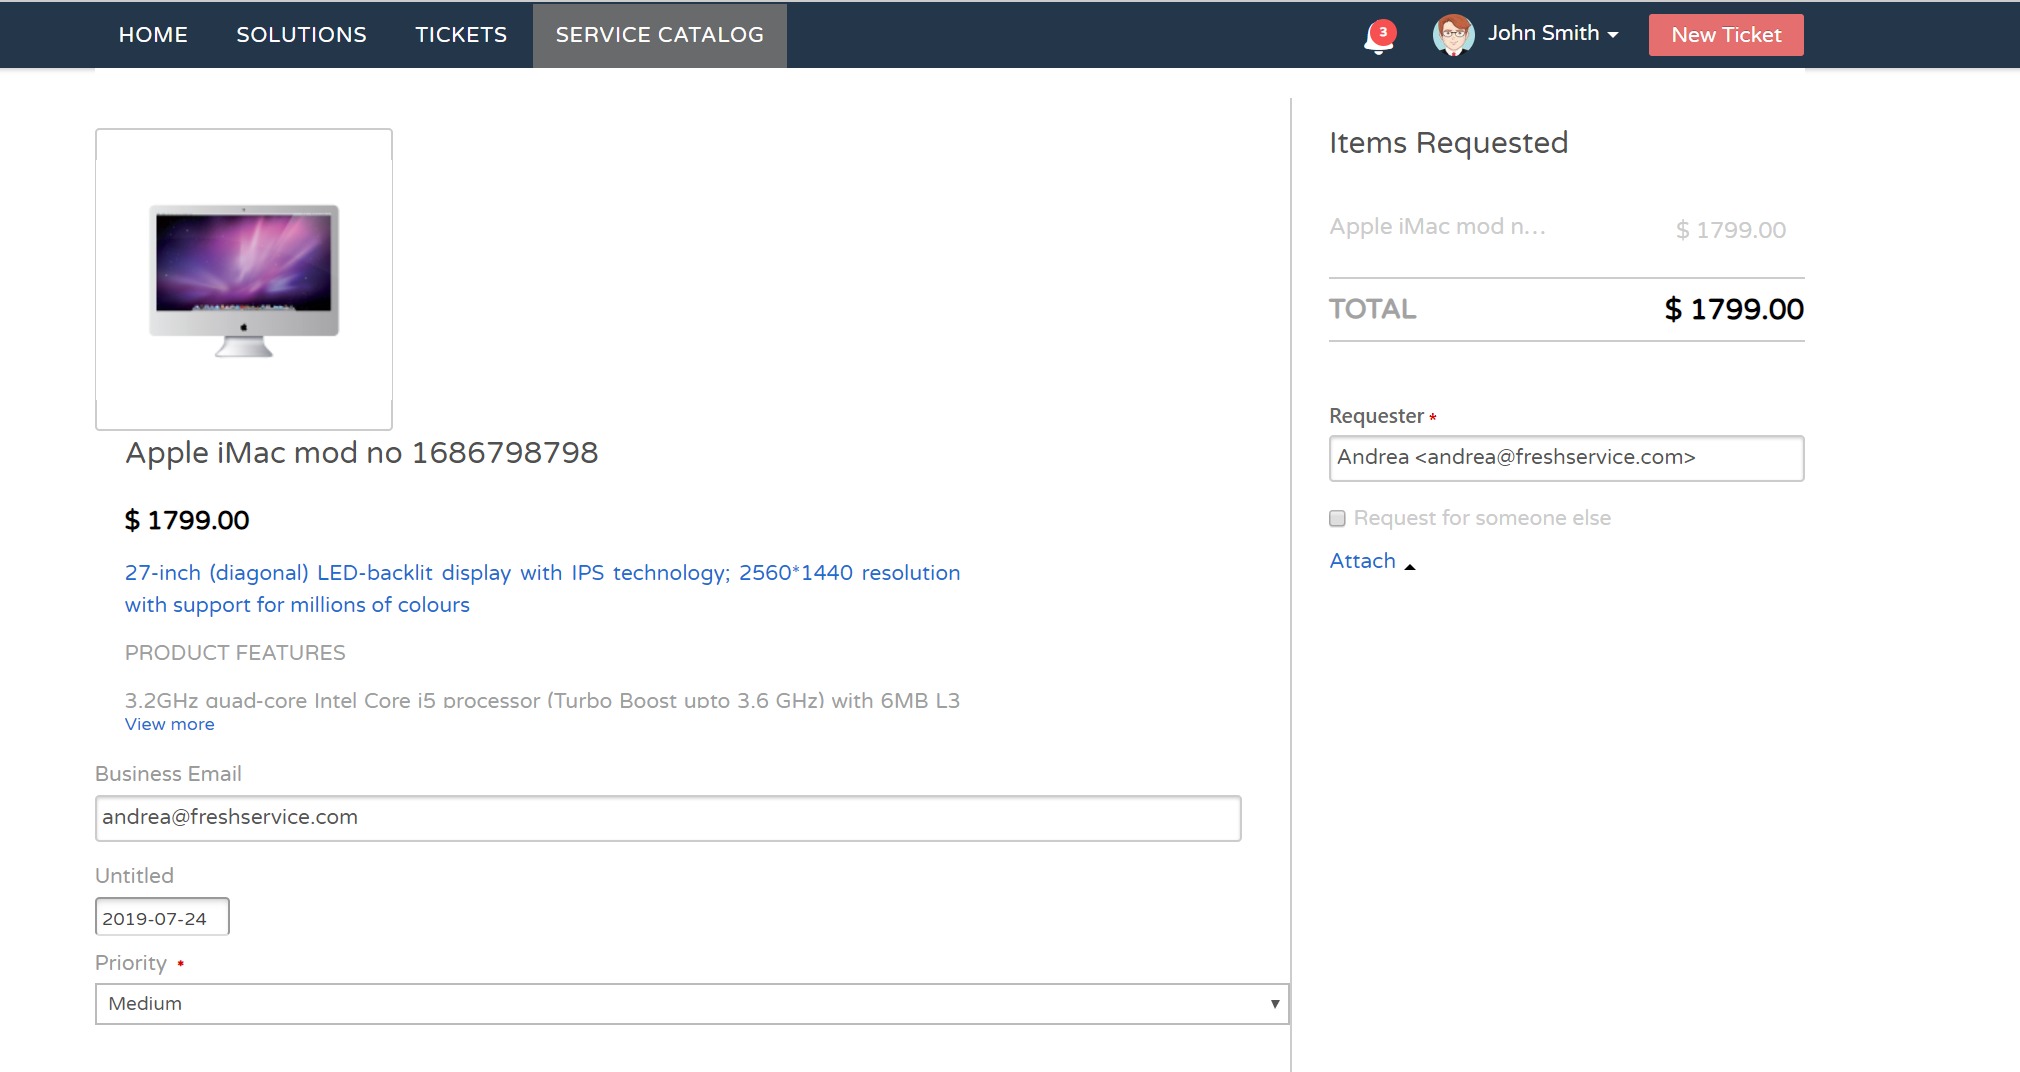Switch to the TICKETS tab
The image size is (2020, 1072).
pyautogui.click(x=461, y=35)
